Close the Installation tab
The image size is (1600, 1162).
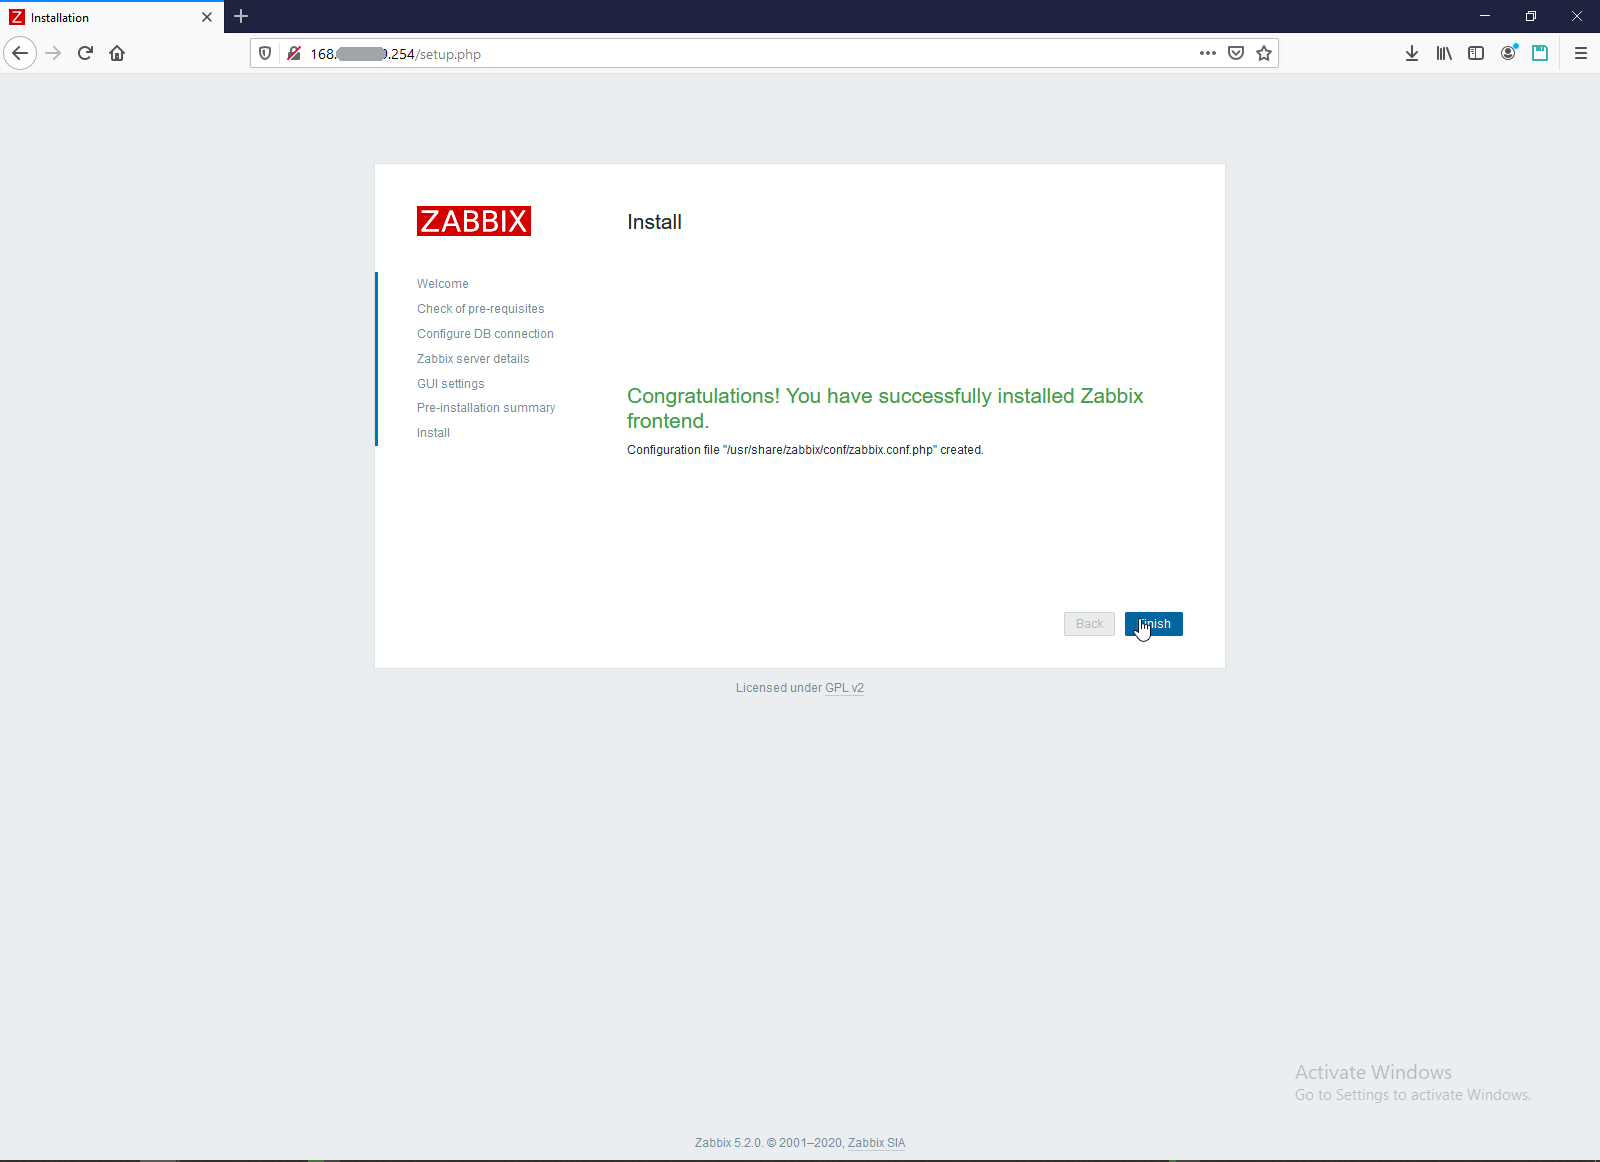pyautogui.click(x=207, y=17)
